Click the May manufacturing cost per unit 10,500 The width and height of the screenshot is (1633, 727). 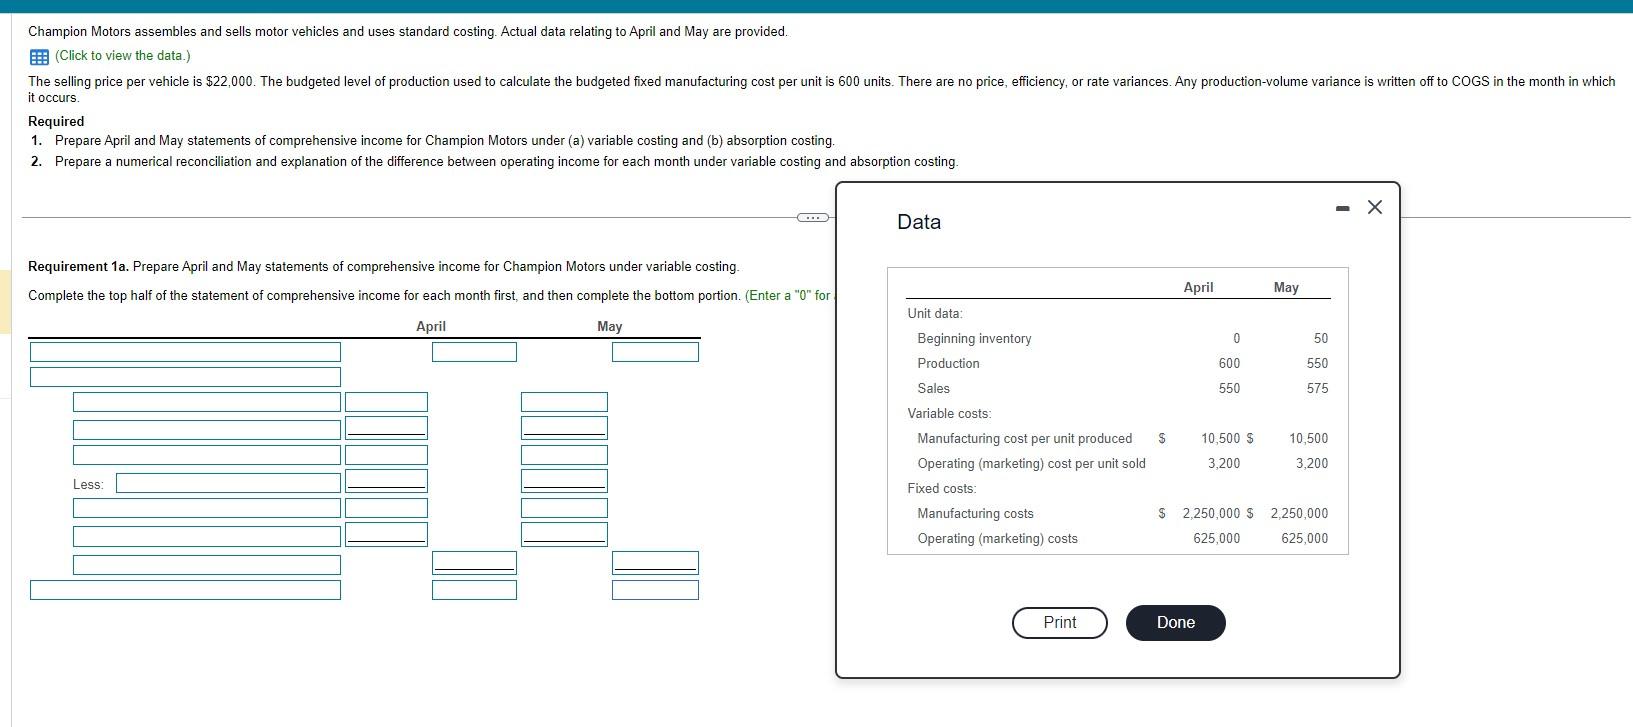1309,439
